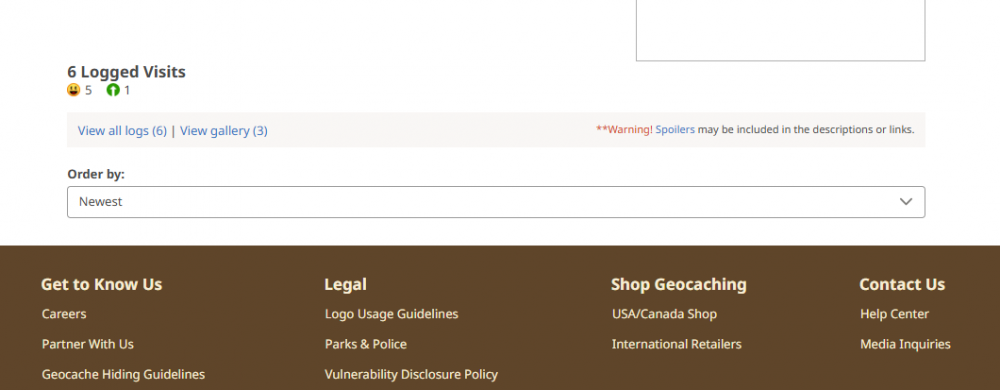Click the 6 Logged Visits heading
Image resolution: width=1000 pixels, height=390 pixels.
click(x=126, y=72)
